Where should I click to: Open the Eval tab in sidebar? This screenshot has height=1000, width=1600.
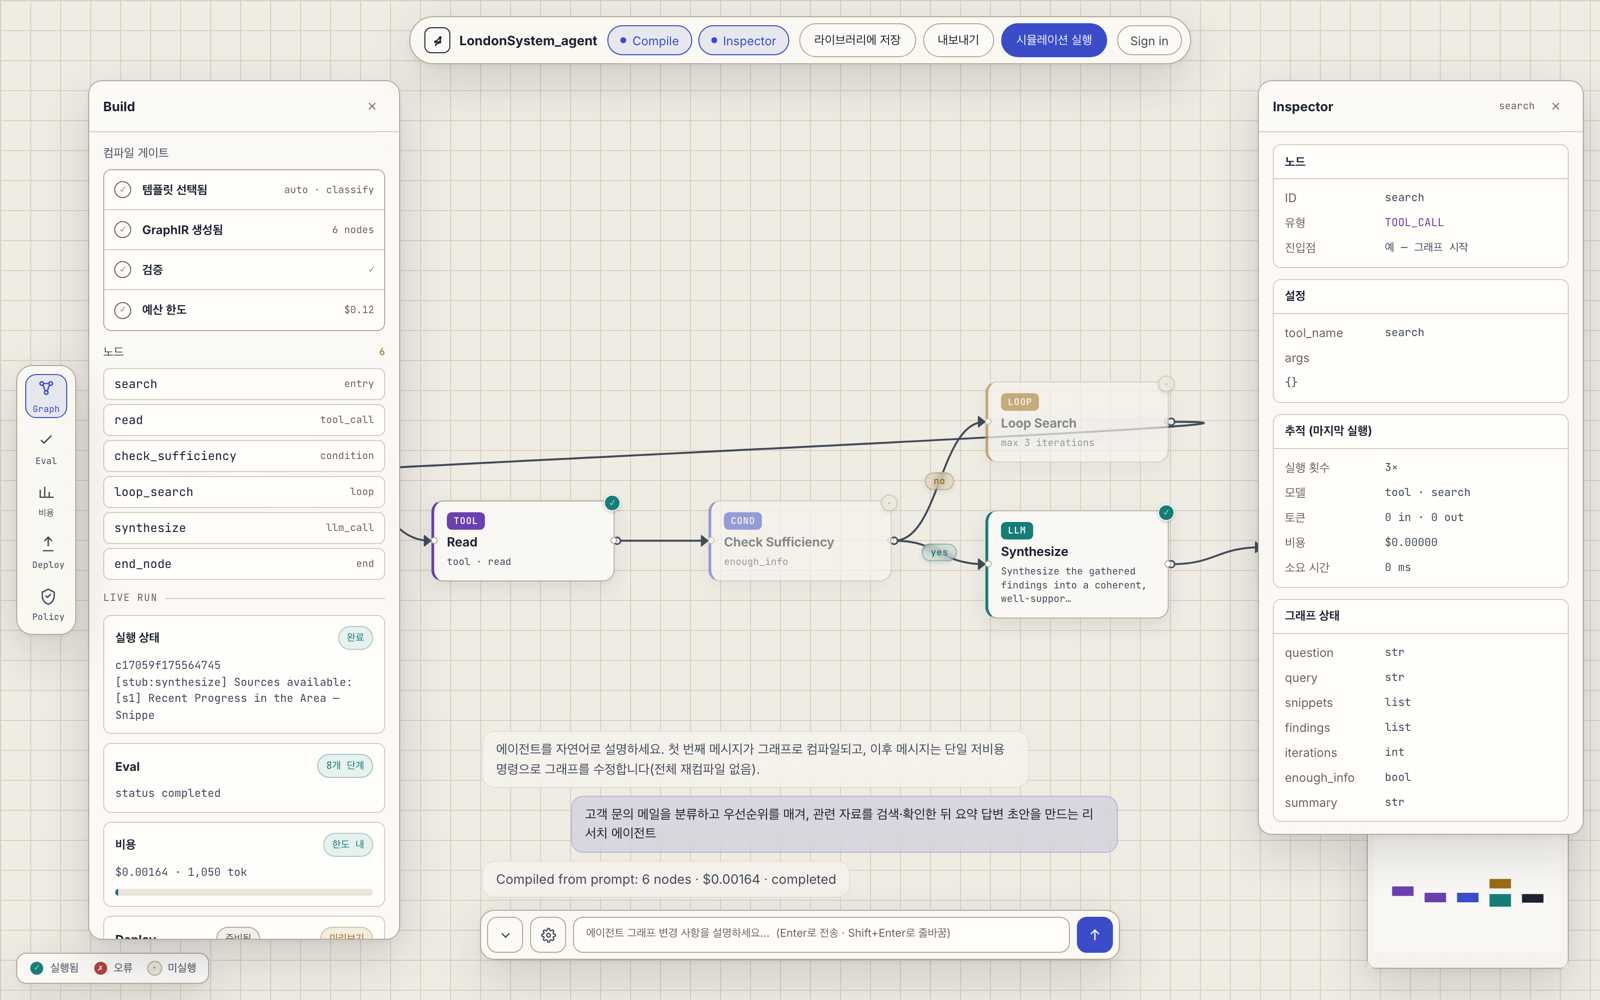tap(46, 449)
